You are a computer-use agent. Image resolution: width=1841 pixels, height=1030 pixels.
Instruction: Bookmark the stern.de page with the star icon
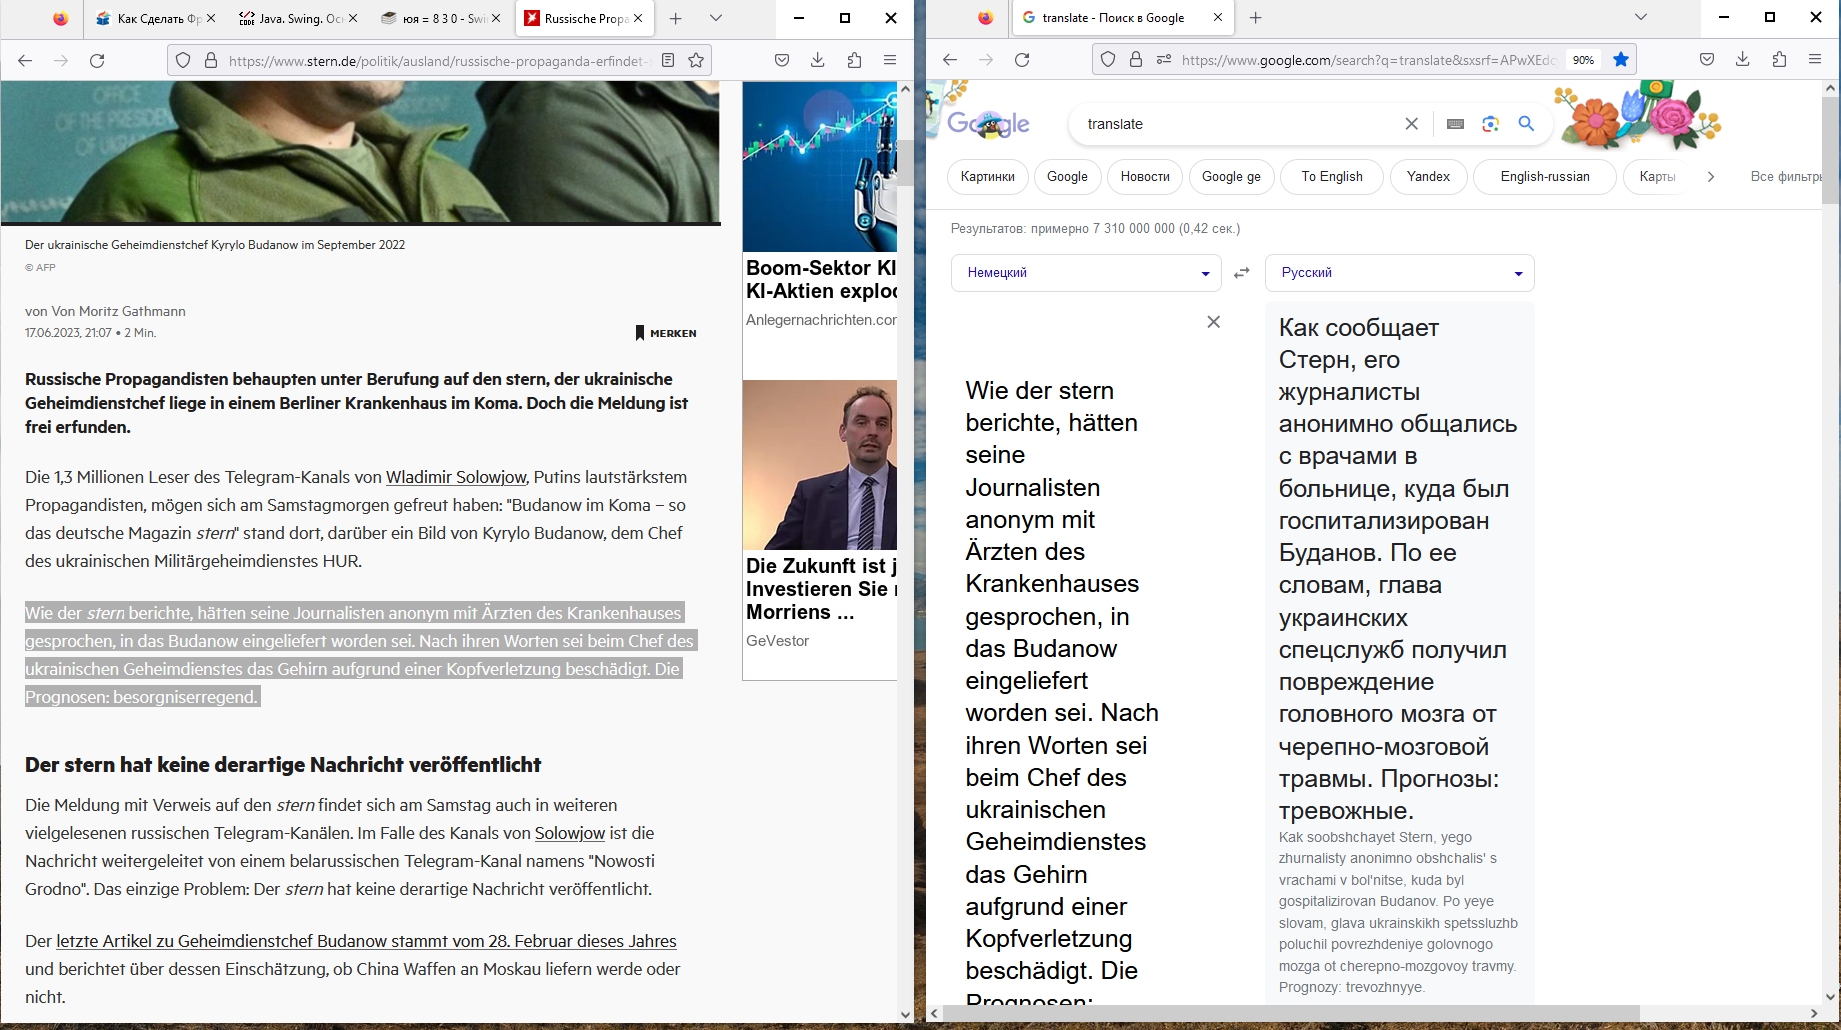[696, 61]
